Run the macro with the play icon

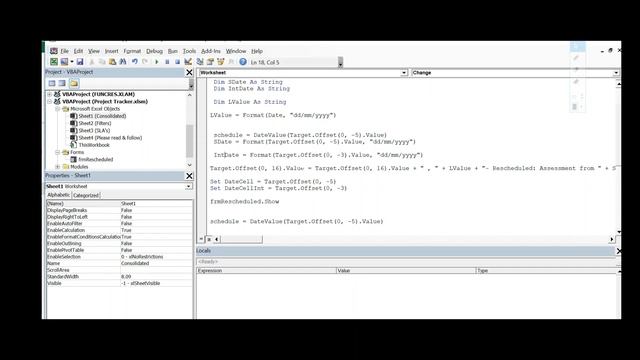157,62
